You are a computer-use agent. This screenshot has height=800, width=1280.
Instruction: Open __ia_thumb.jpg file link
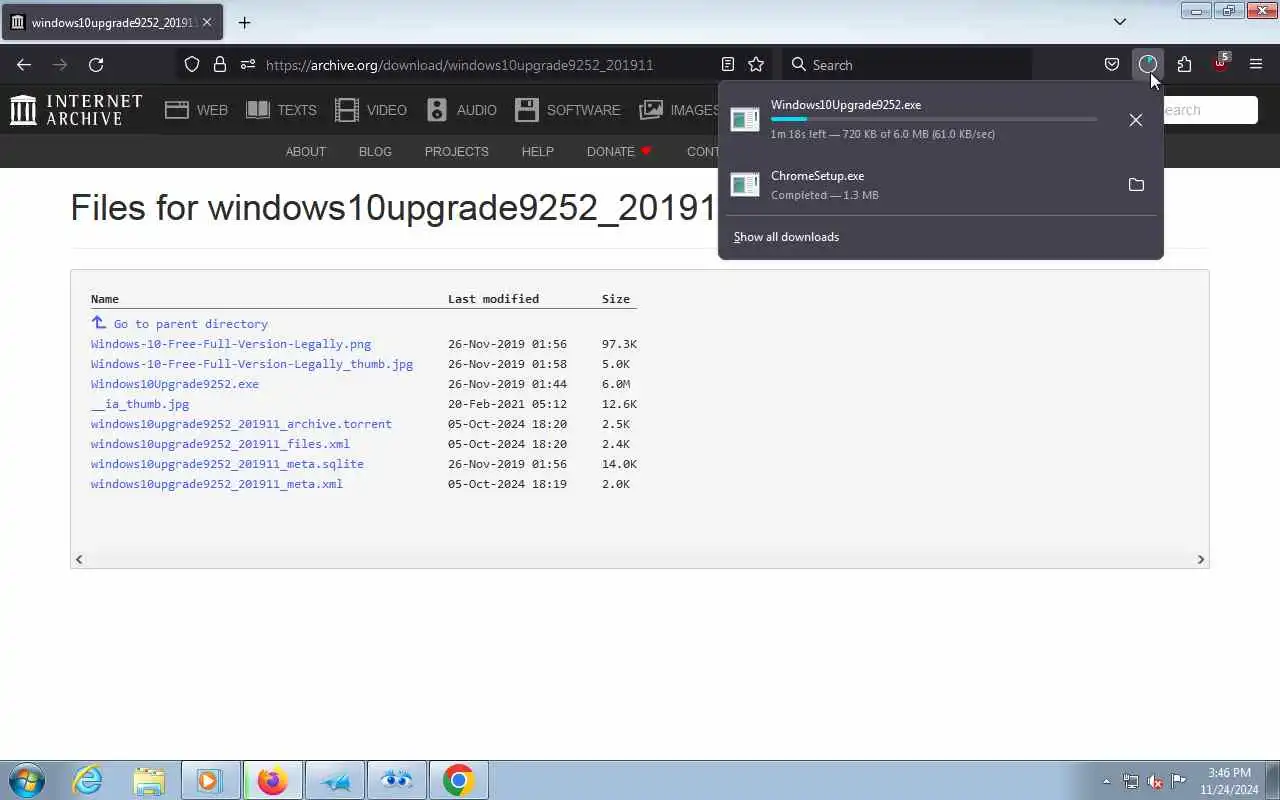point(140,404)
